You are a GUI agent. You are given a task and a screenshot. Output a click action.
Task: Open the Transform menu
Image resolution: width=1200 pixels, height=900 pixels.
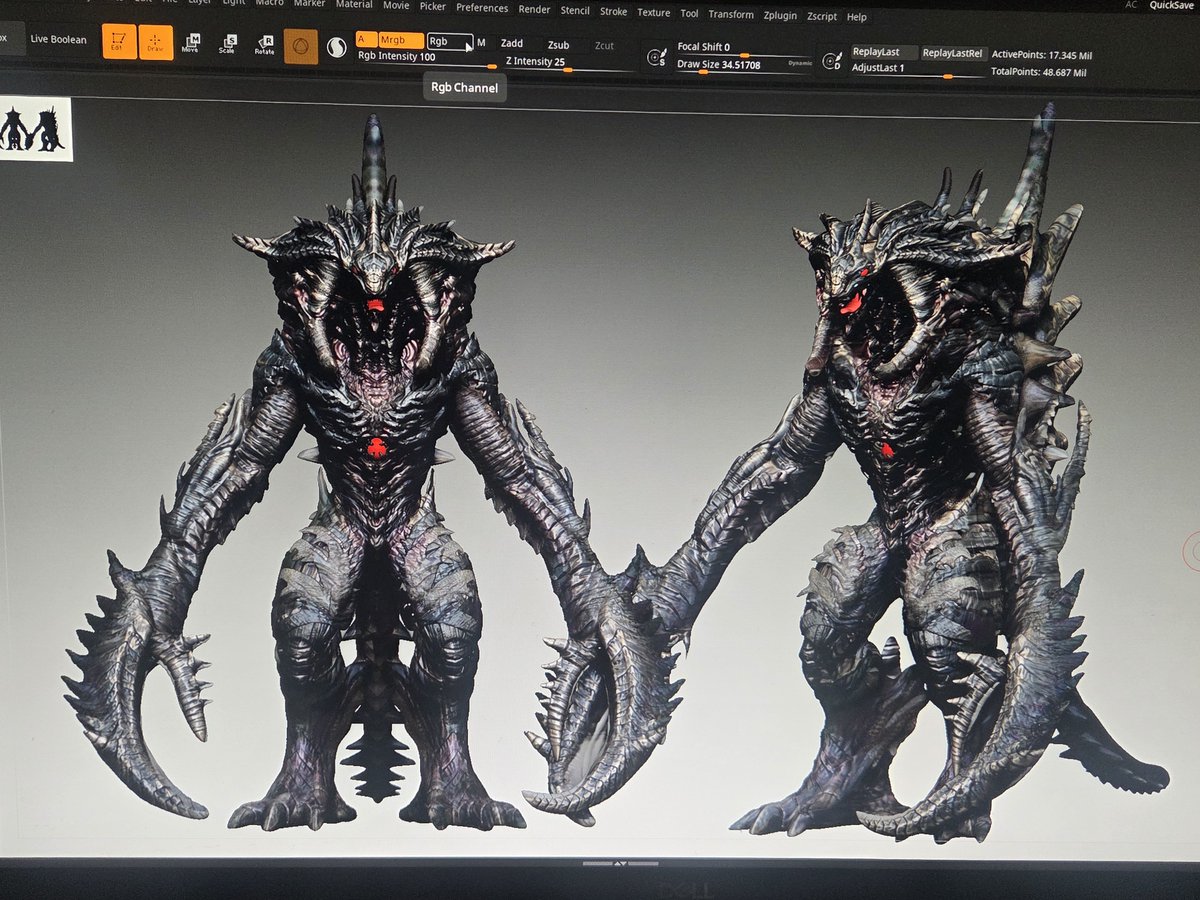(731, 14)
